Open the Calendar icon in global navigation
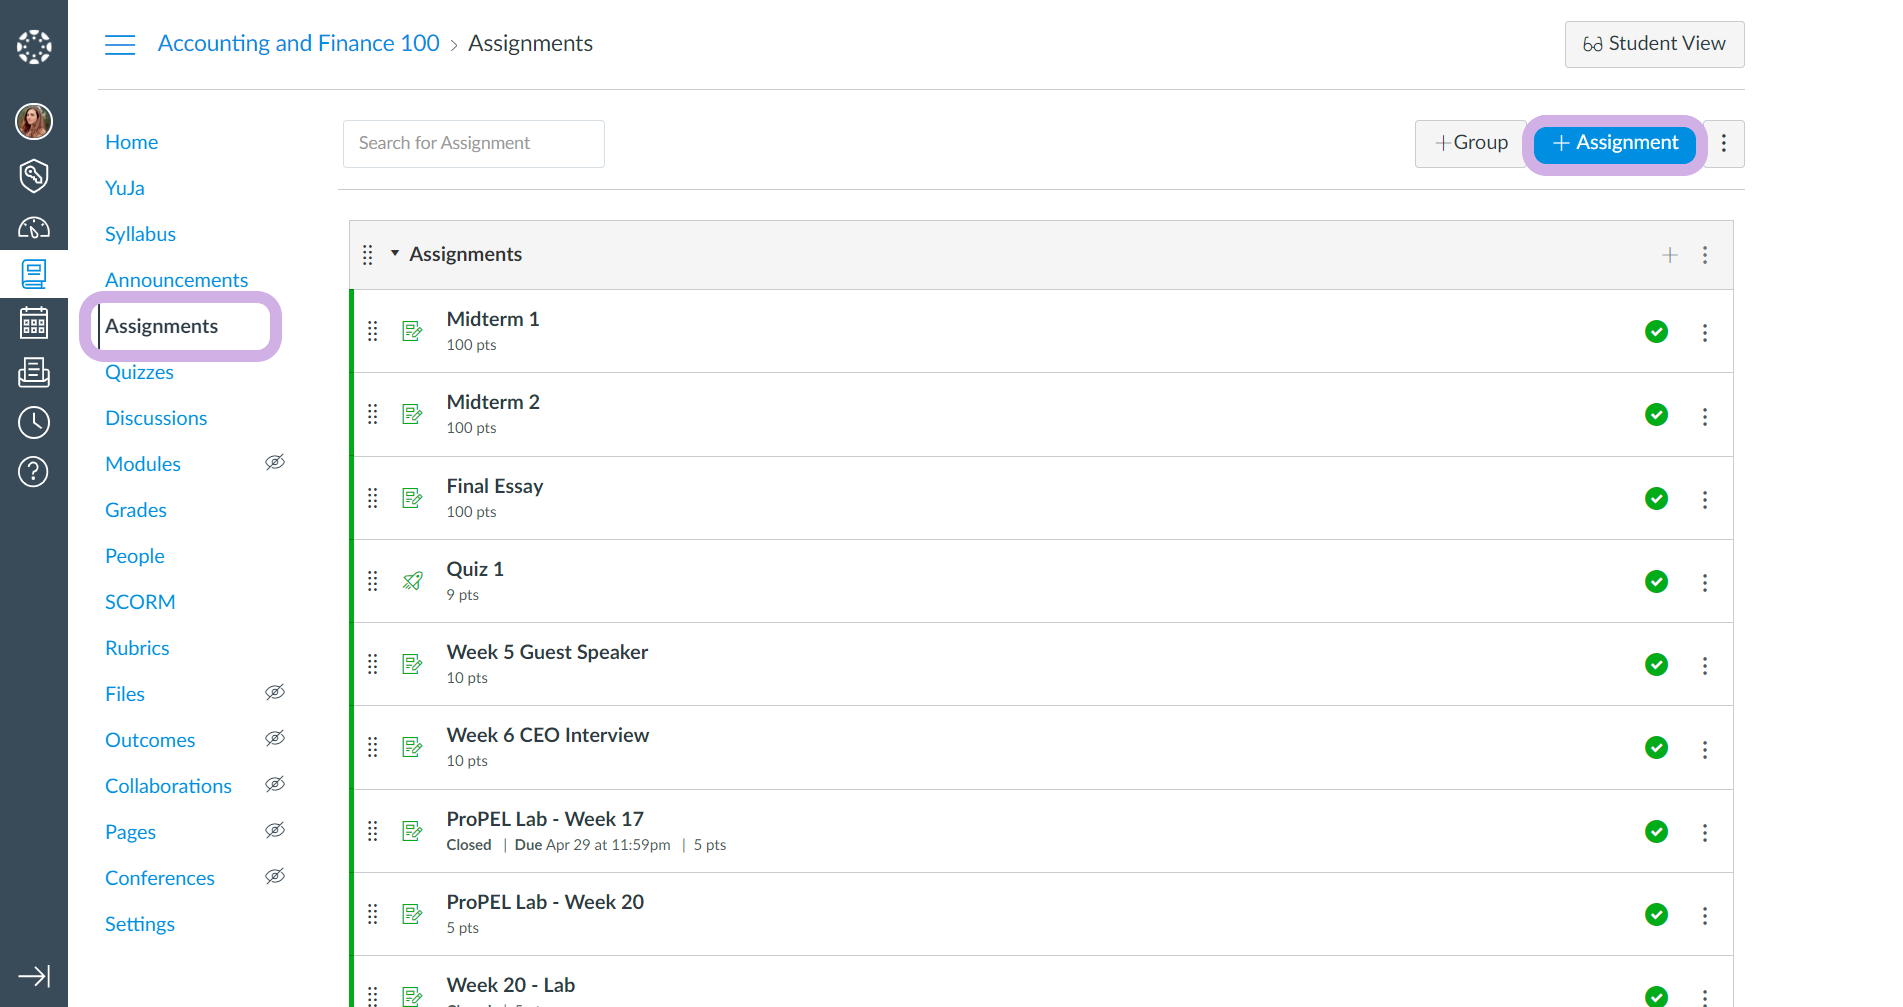 coord(33,323)
